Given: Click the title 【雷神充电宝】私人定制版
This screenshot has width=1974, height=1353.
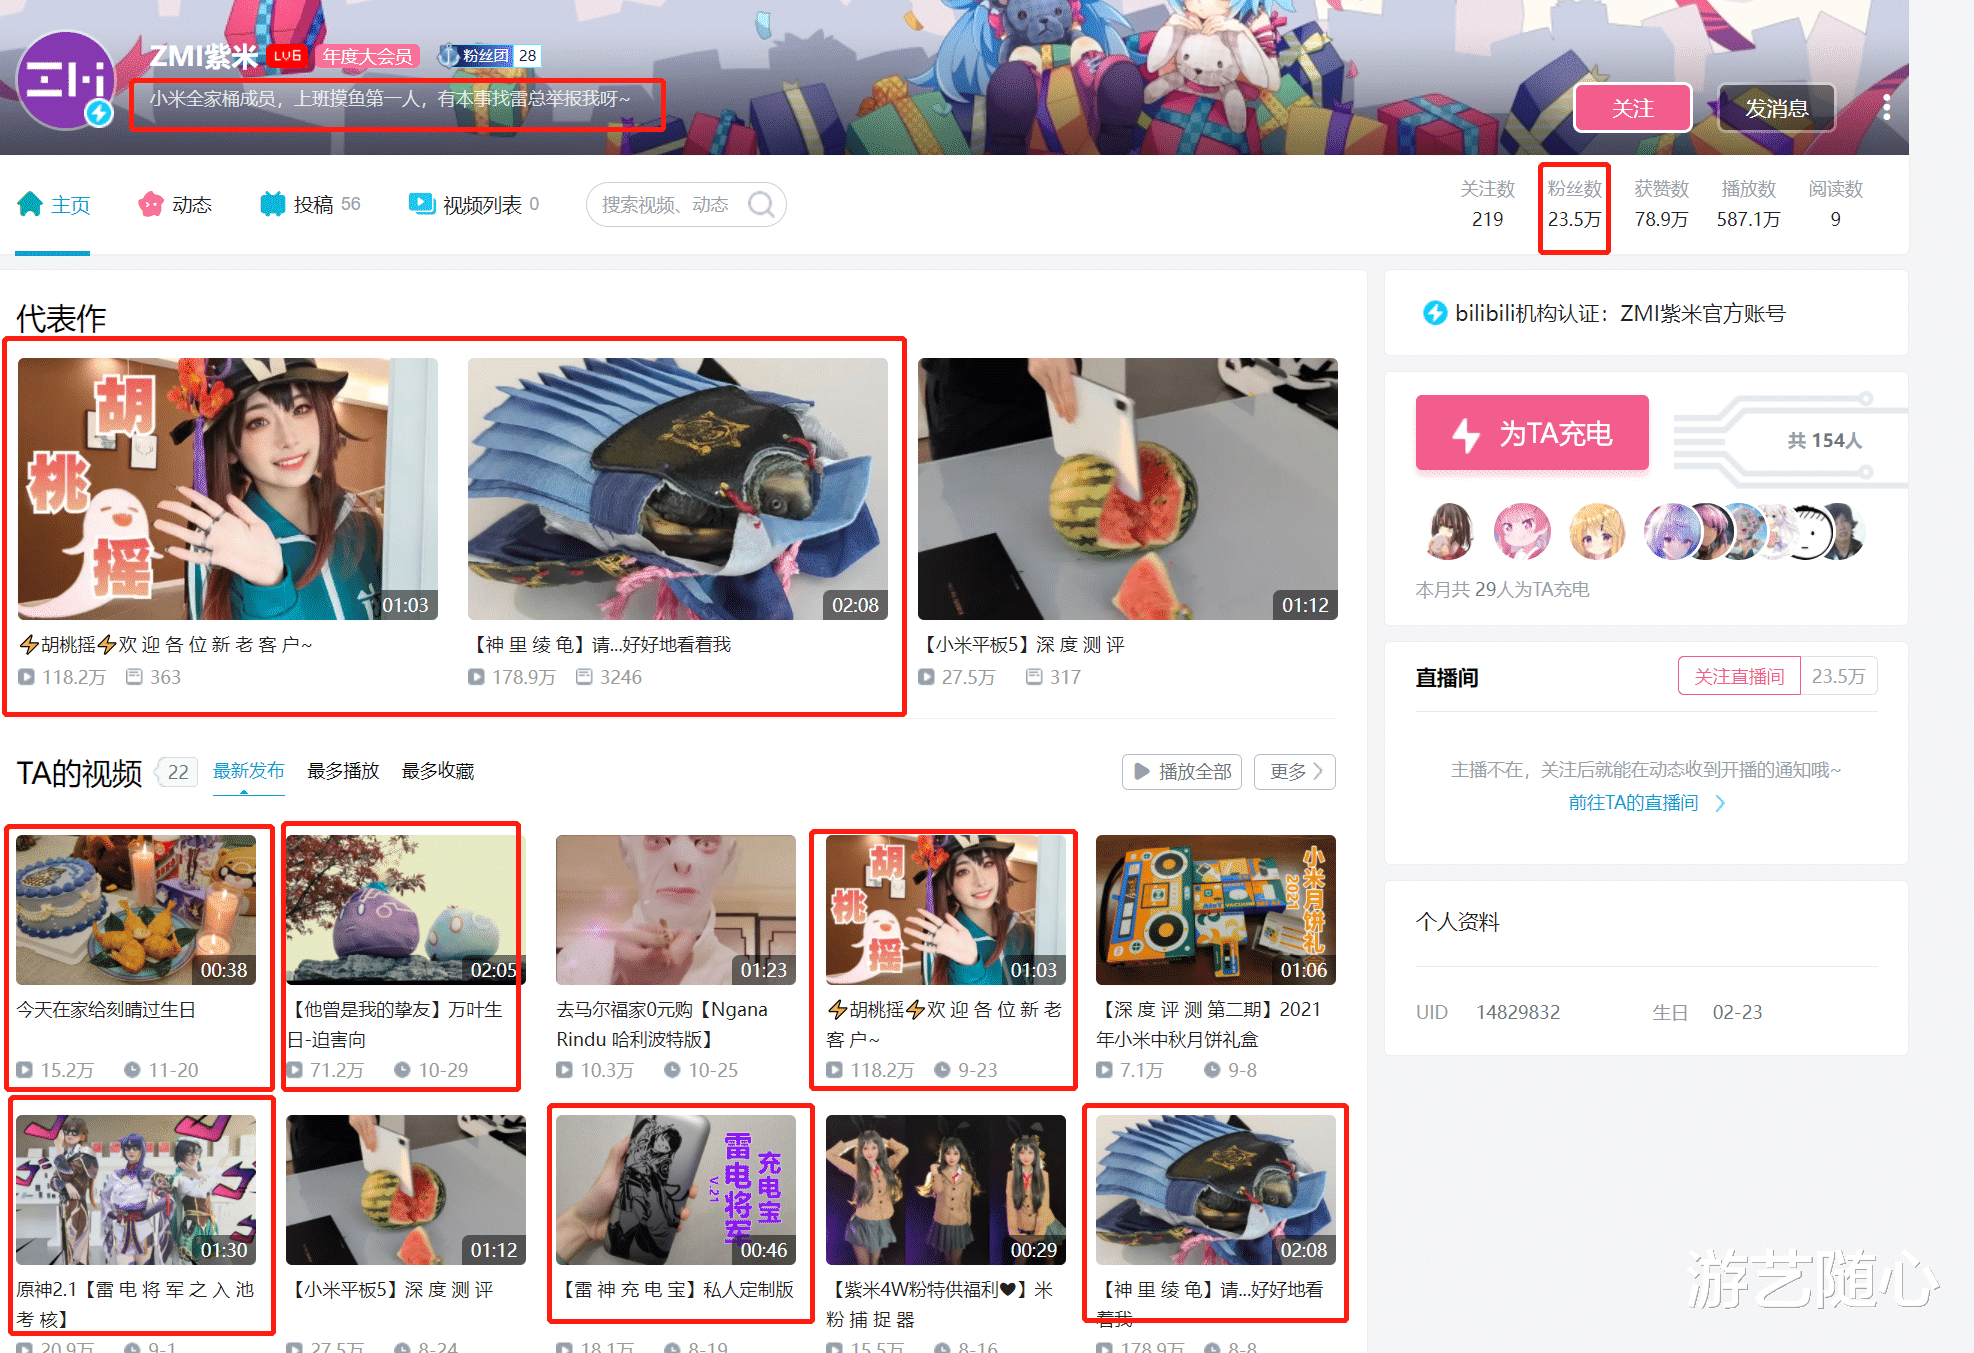Looking at the screenshot, I should [x=675, y=1290].
